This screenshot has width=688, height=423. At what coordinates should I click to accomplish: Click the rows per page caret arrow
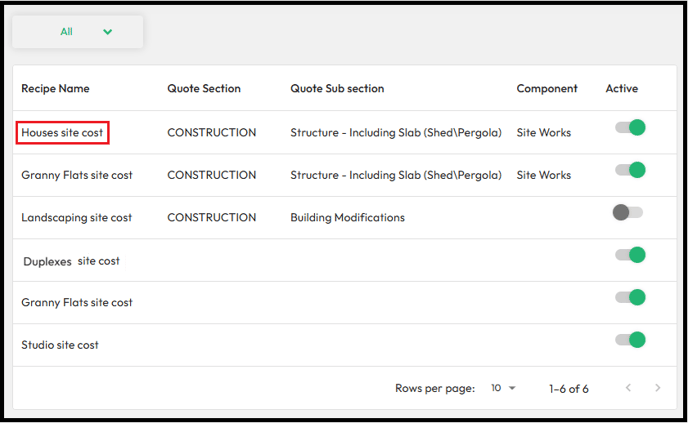tap(512, 388)
